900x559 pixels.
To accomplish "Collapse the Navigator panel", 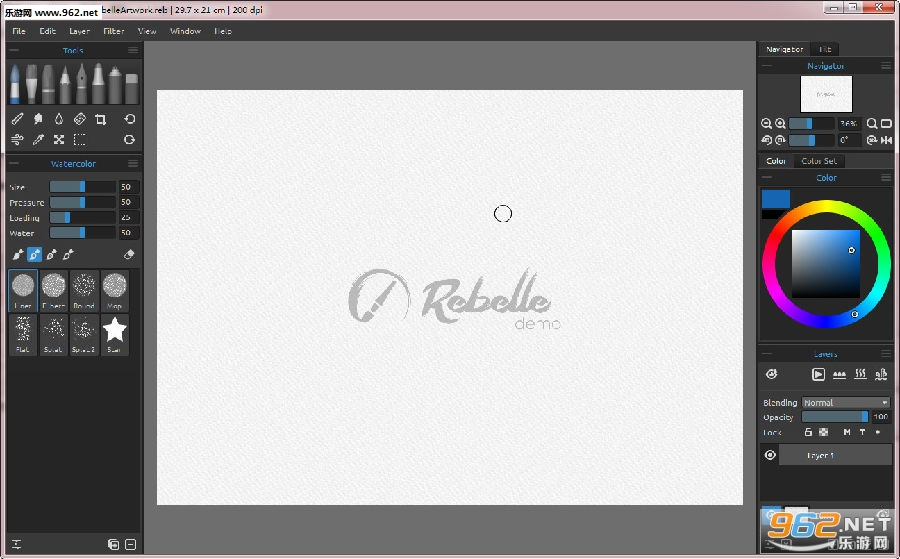I will (767, 66).
